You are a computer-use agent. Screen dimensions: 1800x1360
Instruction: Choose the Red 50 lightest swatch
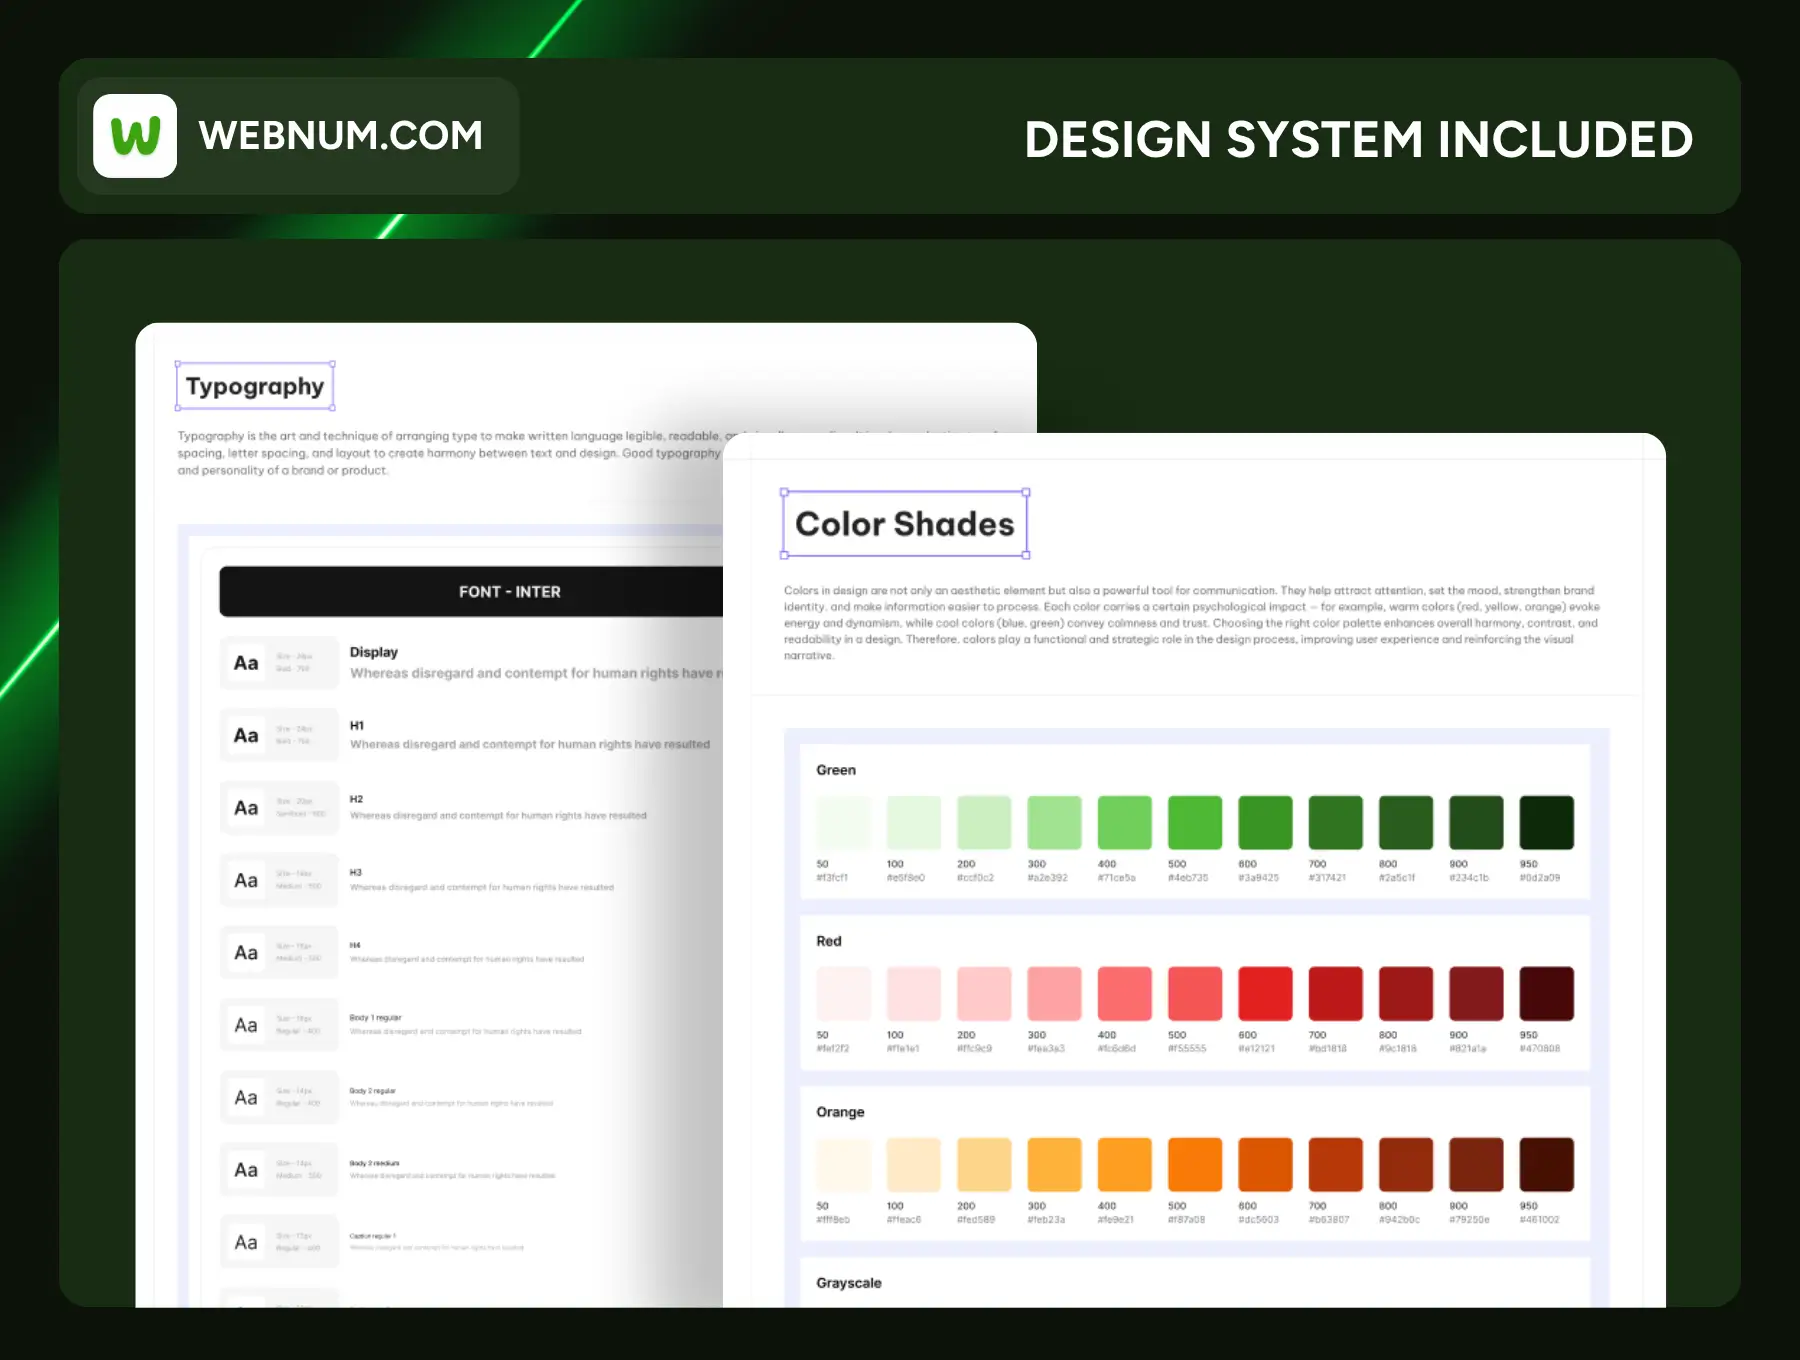(843, 994)
